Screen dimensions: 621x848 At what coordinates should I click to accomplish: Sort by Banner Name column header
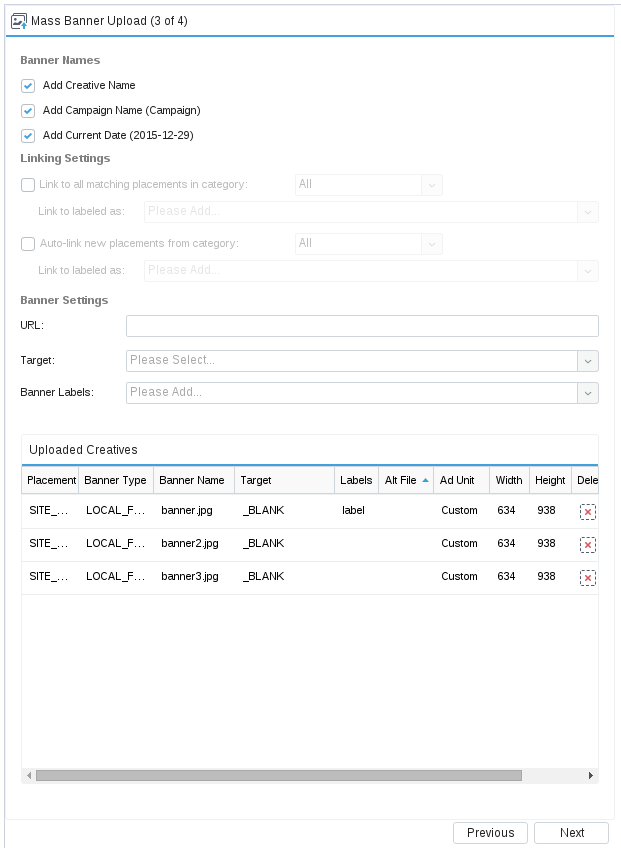[194, 480]
